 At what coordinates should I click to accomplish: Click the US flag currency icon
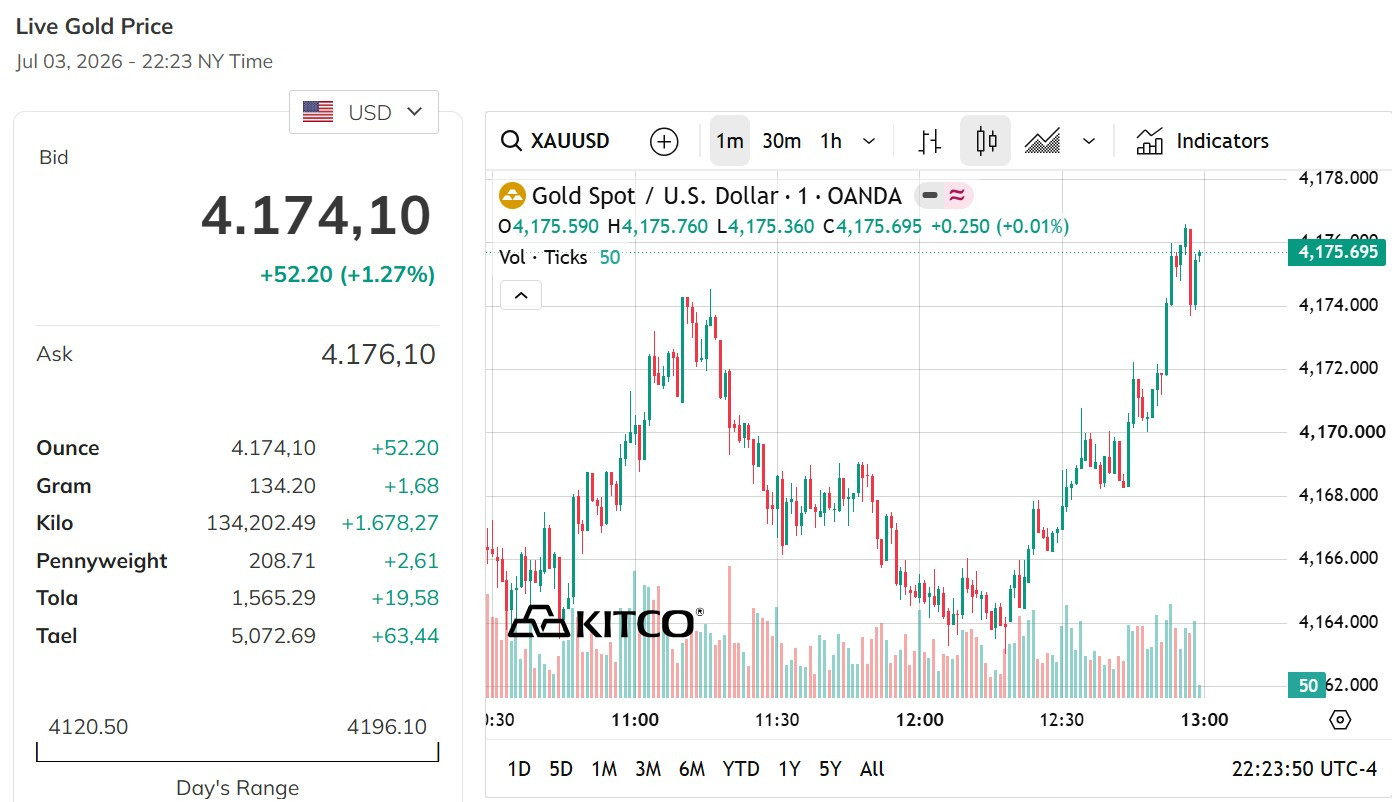318,112
